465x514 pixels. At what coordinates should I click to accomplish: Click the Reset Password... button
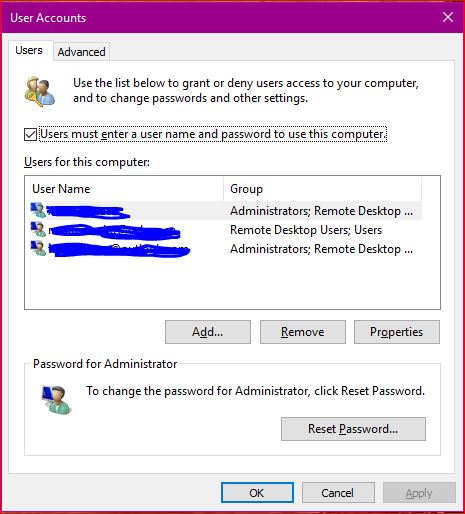pyautogui.click(x=353, y=429)
